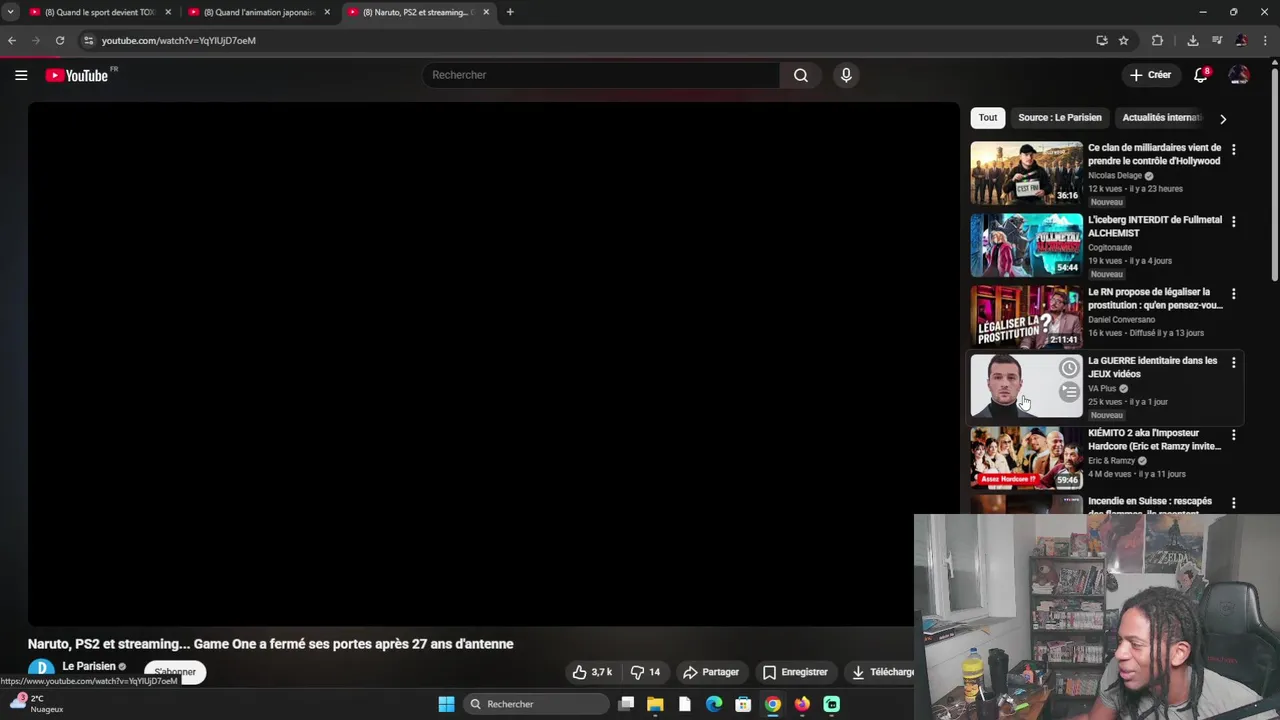Screen dimensions: 1280x720
Task: Open the media controls icon in Chrome toolbar
Action: (1217, 40)
